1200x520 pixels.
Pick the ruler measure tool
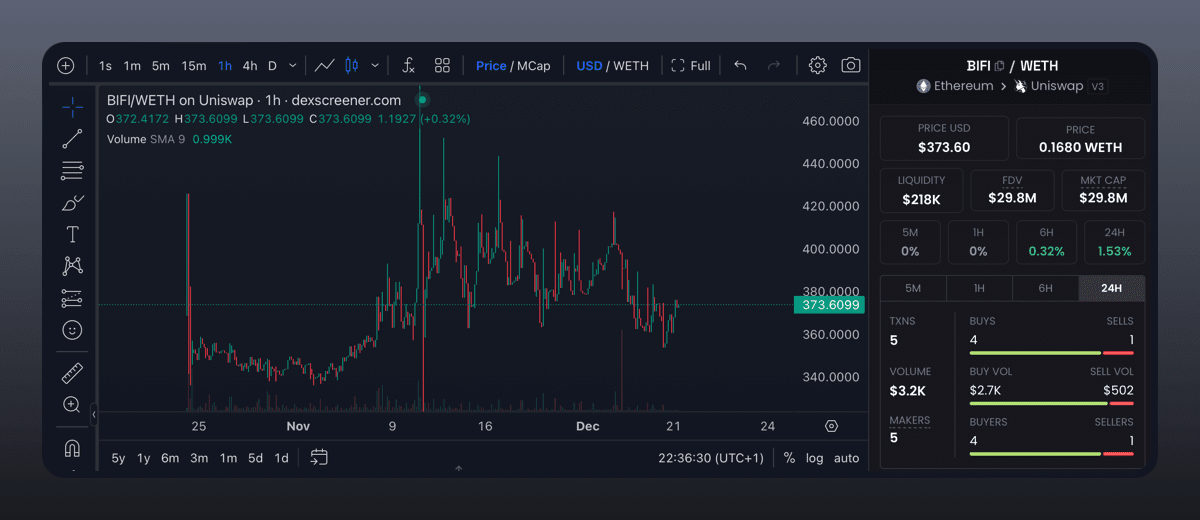coord(72,373)
